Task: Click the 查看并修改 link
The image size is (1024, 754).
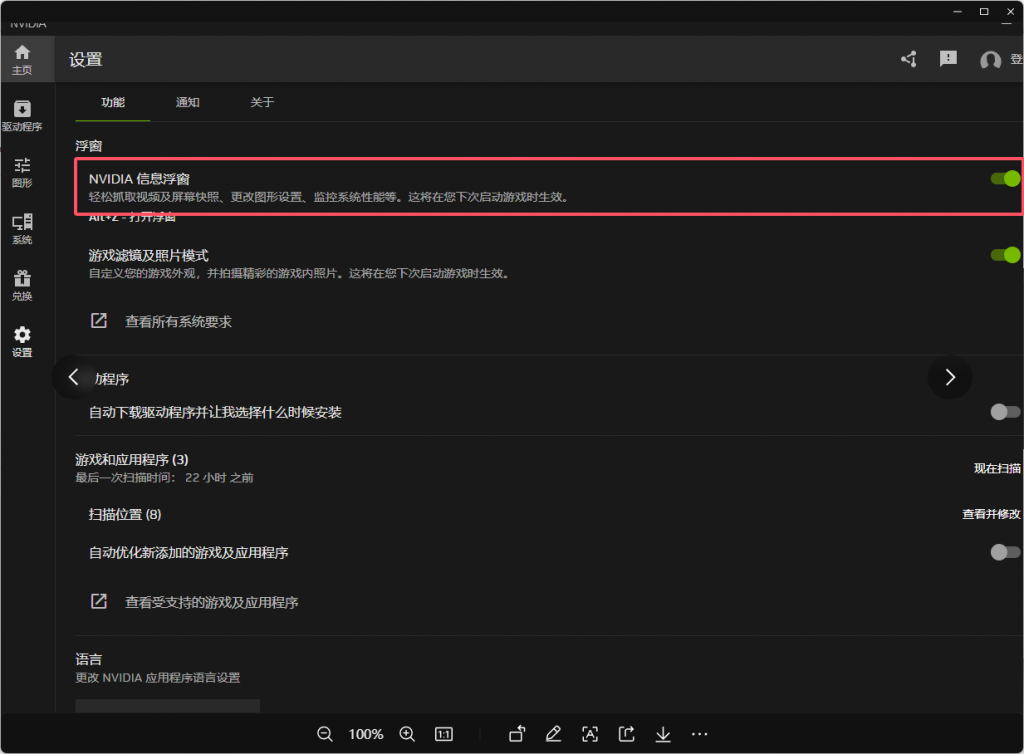Action: point(991,514)
